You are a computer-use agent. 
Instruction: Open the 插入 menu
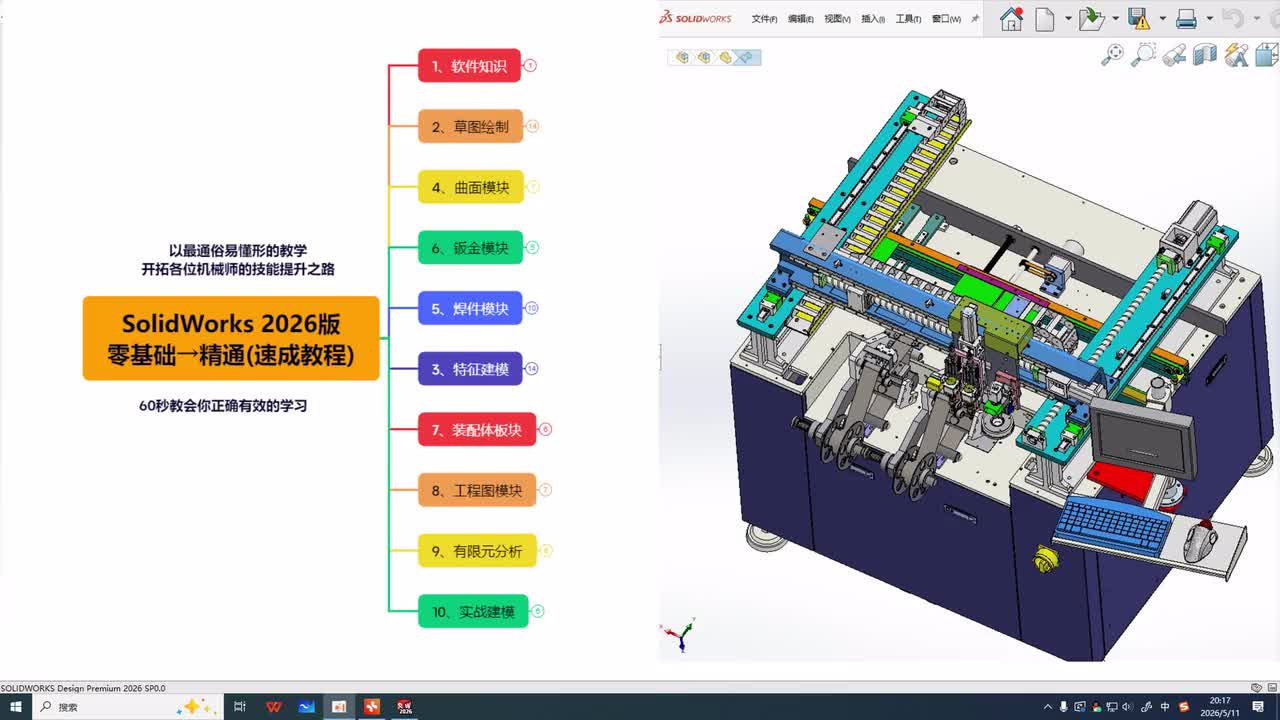pos(873,19)
